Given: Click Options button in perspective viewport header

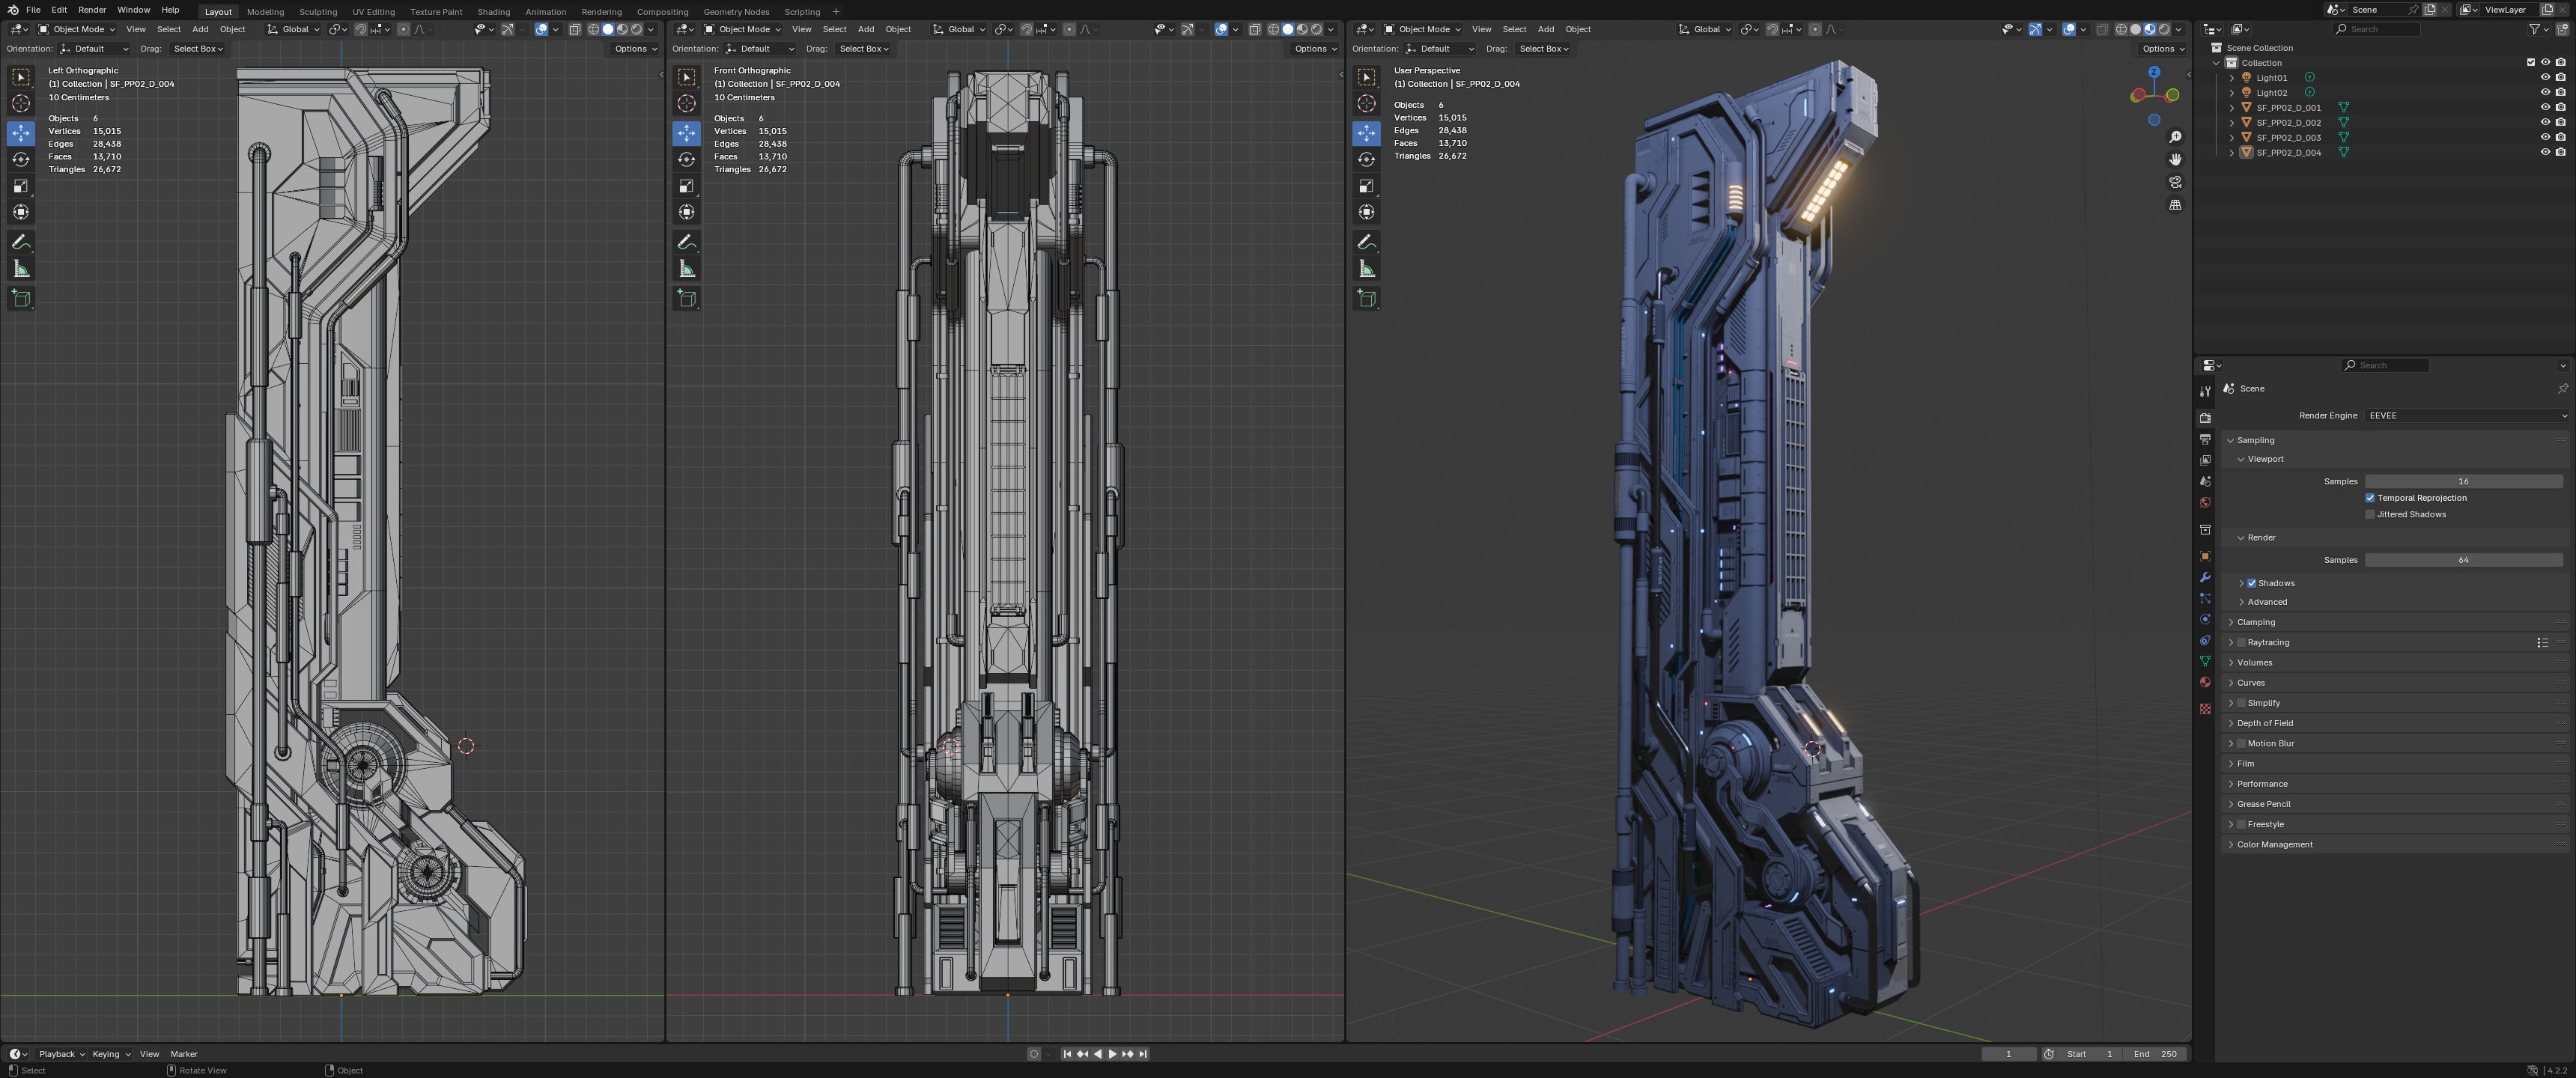Looking at the screenshot, I should (x=2162, y=49).
